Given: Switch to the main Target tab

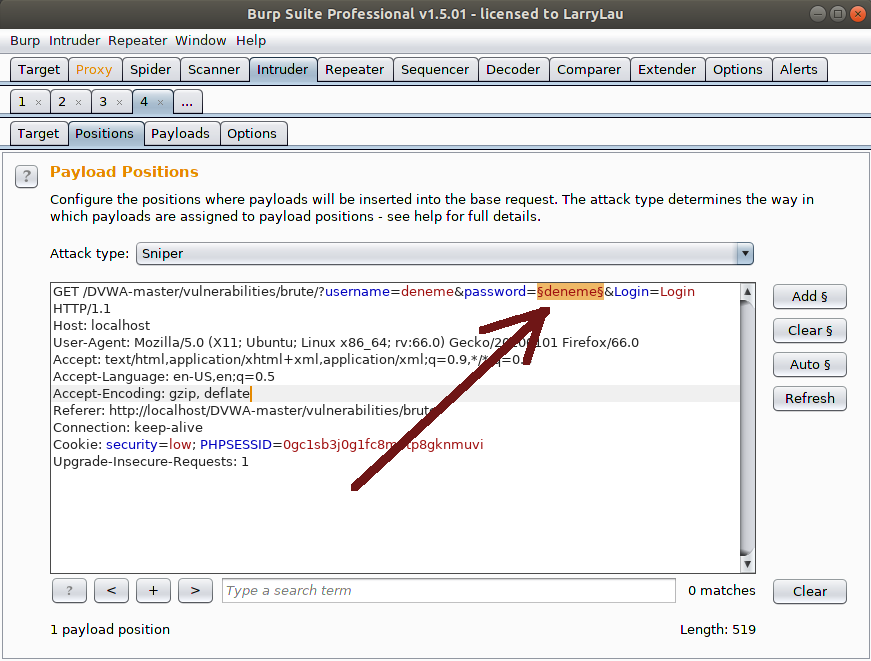Looking at the screenshot, I should (x=39, y=69).
